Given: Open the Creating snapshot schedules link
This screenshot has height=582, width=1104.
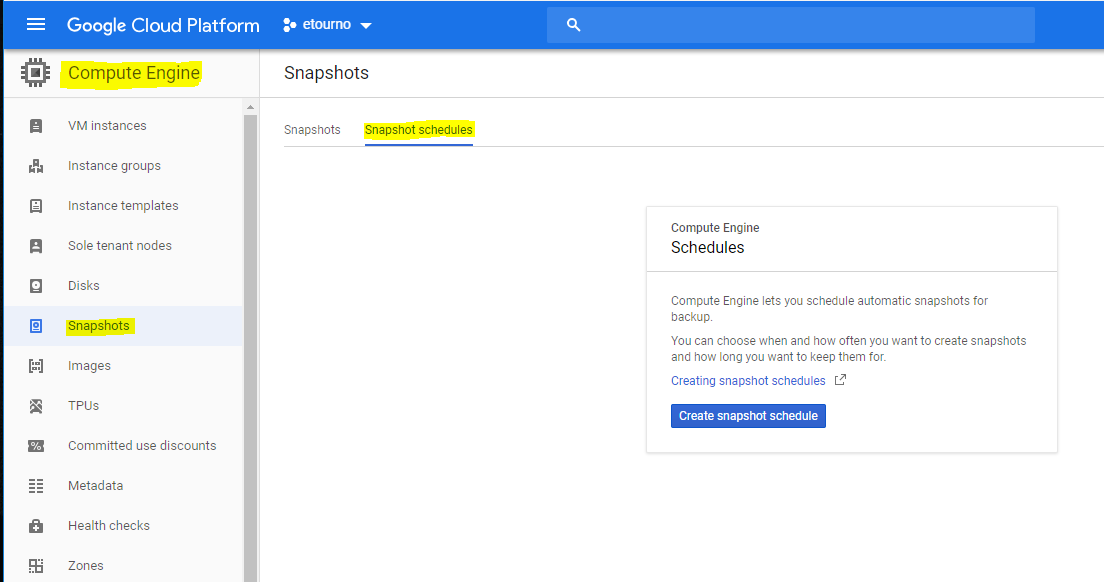Looking at the screenshot, I should click(x=748, y=381).
